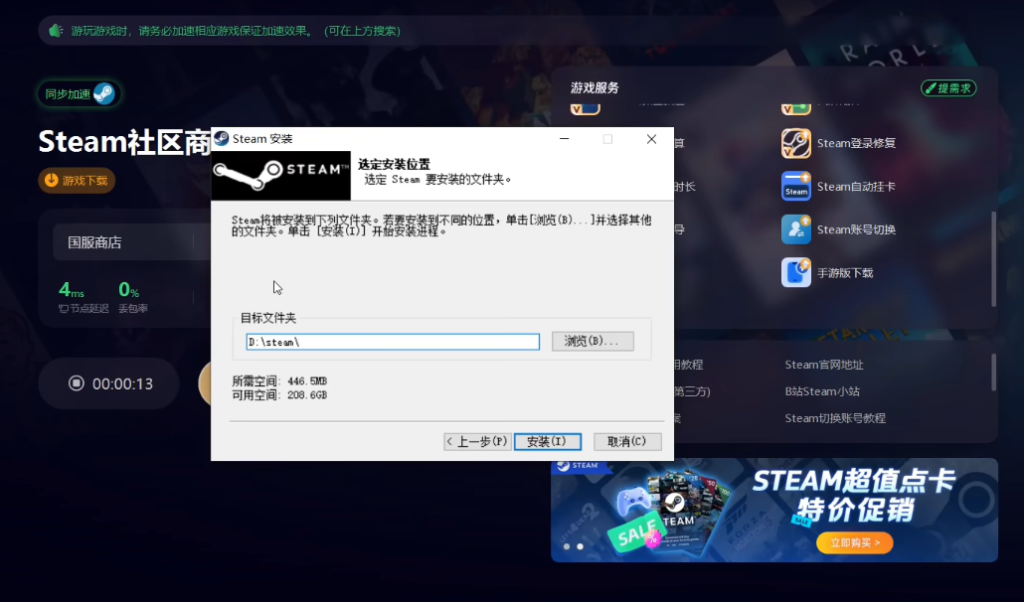Open folder browser with 浏览(B)... button
Screen dimensions: 1024x602
592,341
